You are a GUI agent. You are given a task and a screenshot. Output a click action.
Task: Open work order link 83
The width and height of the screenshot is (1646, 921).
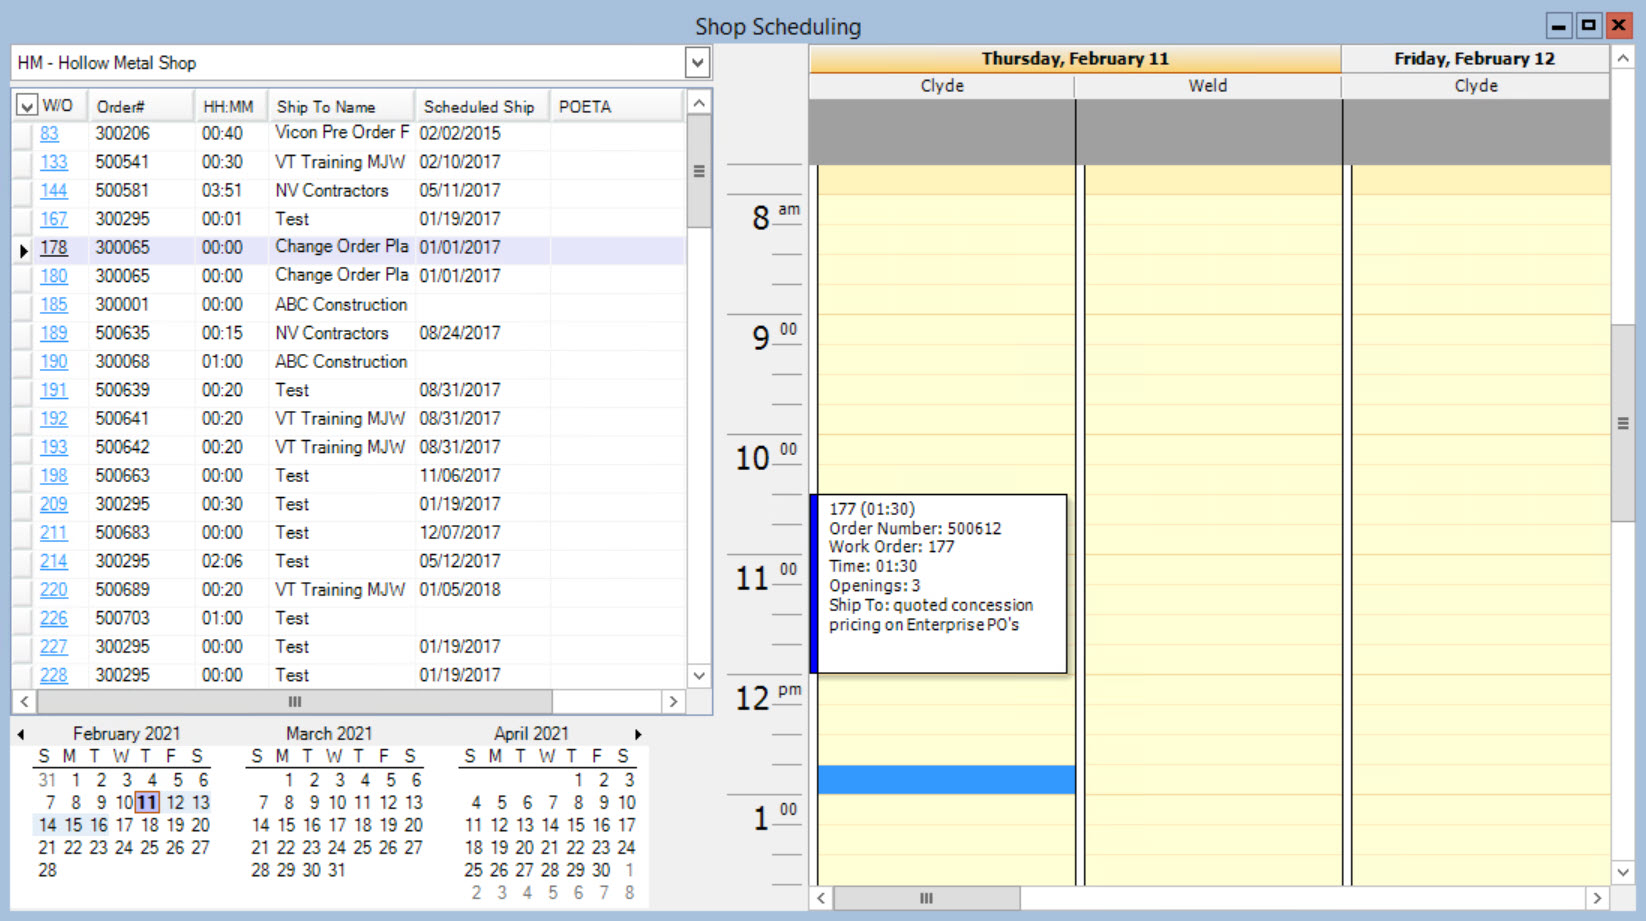(x=49, y=133)
